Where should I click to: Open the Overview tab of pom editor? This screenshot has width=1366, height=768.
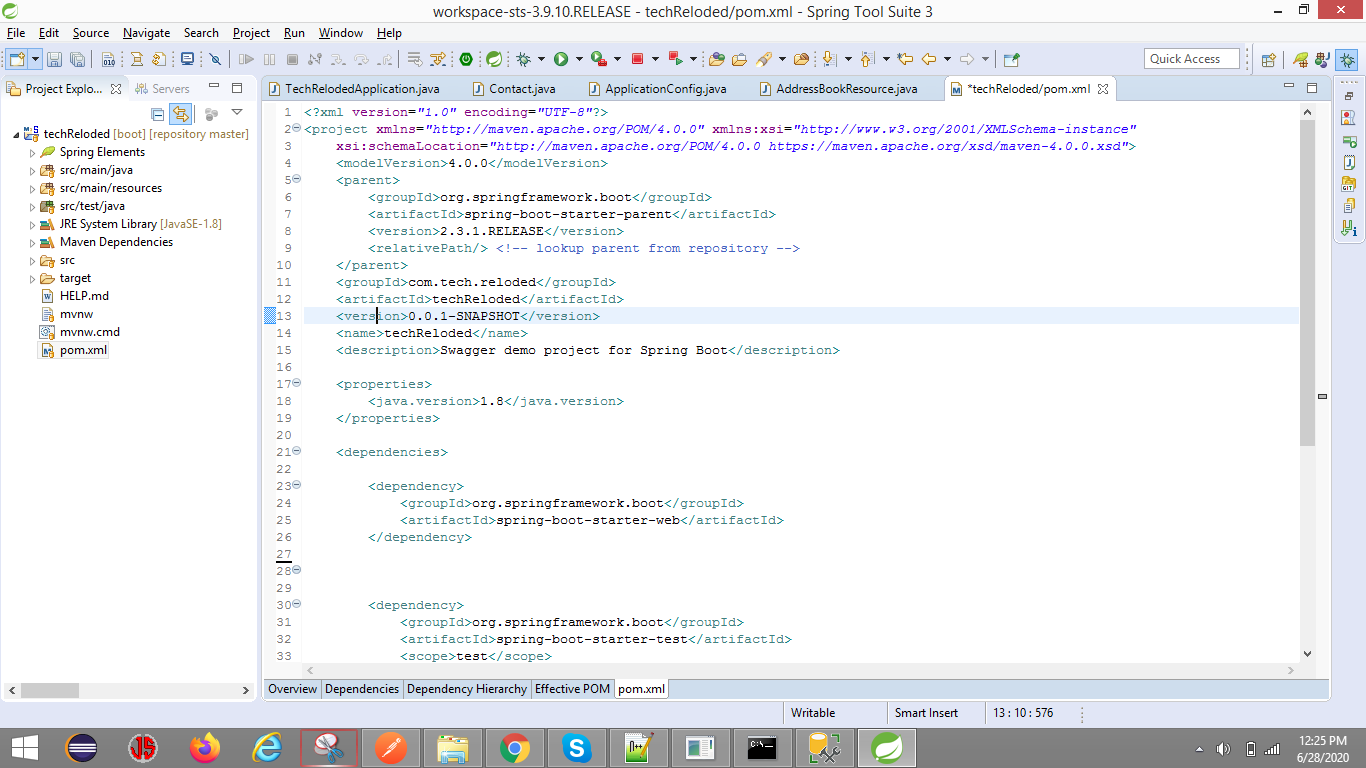(x=293, y=689)
